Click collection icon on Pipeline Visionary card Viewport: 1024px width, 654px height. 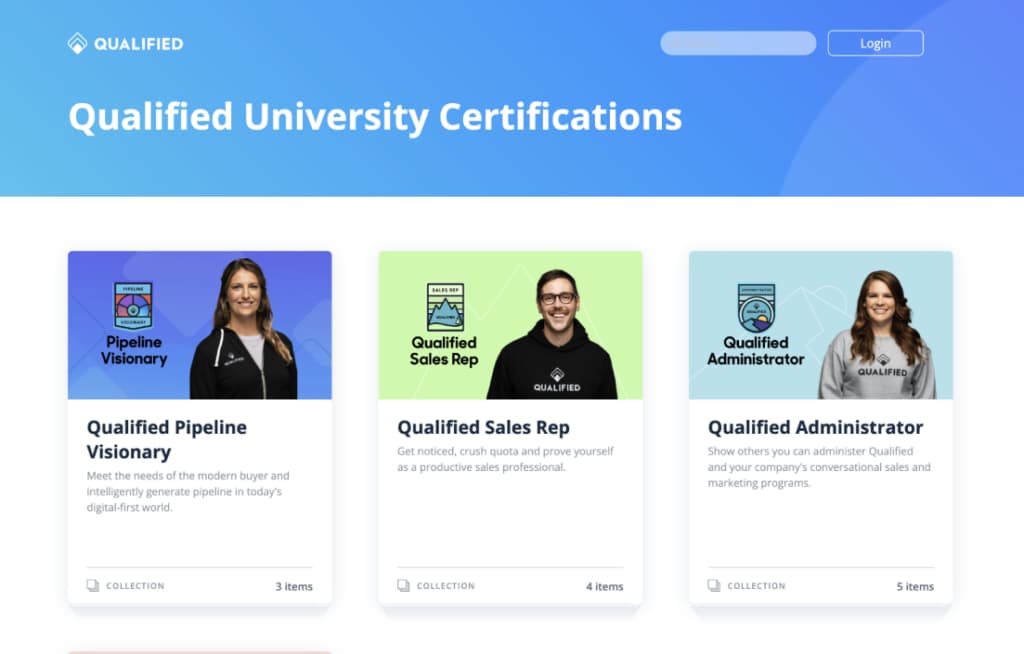(93, 586)
